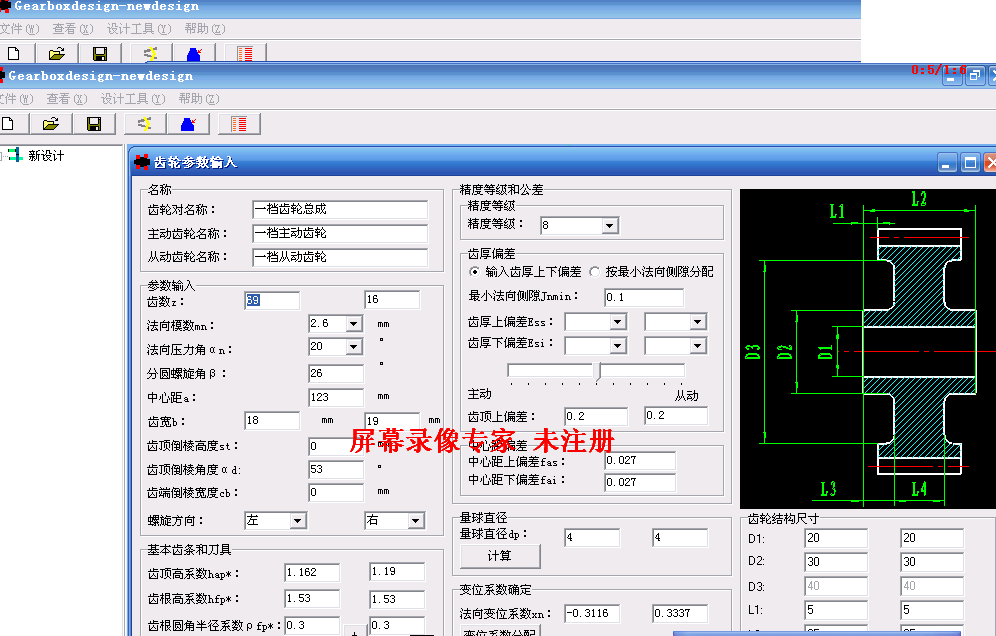Open 查看 menu in front window

click(67, 98)
